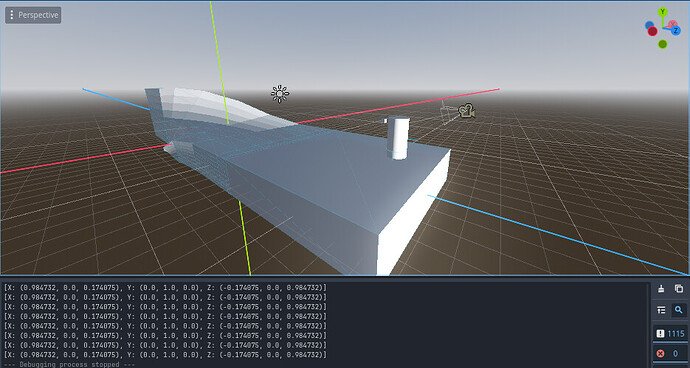The width and height of the screenshot is (690, 368).
Task: Click the dark blue negative Z axis handle
Action: pos(649,25)
